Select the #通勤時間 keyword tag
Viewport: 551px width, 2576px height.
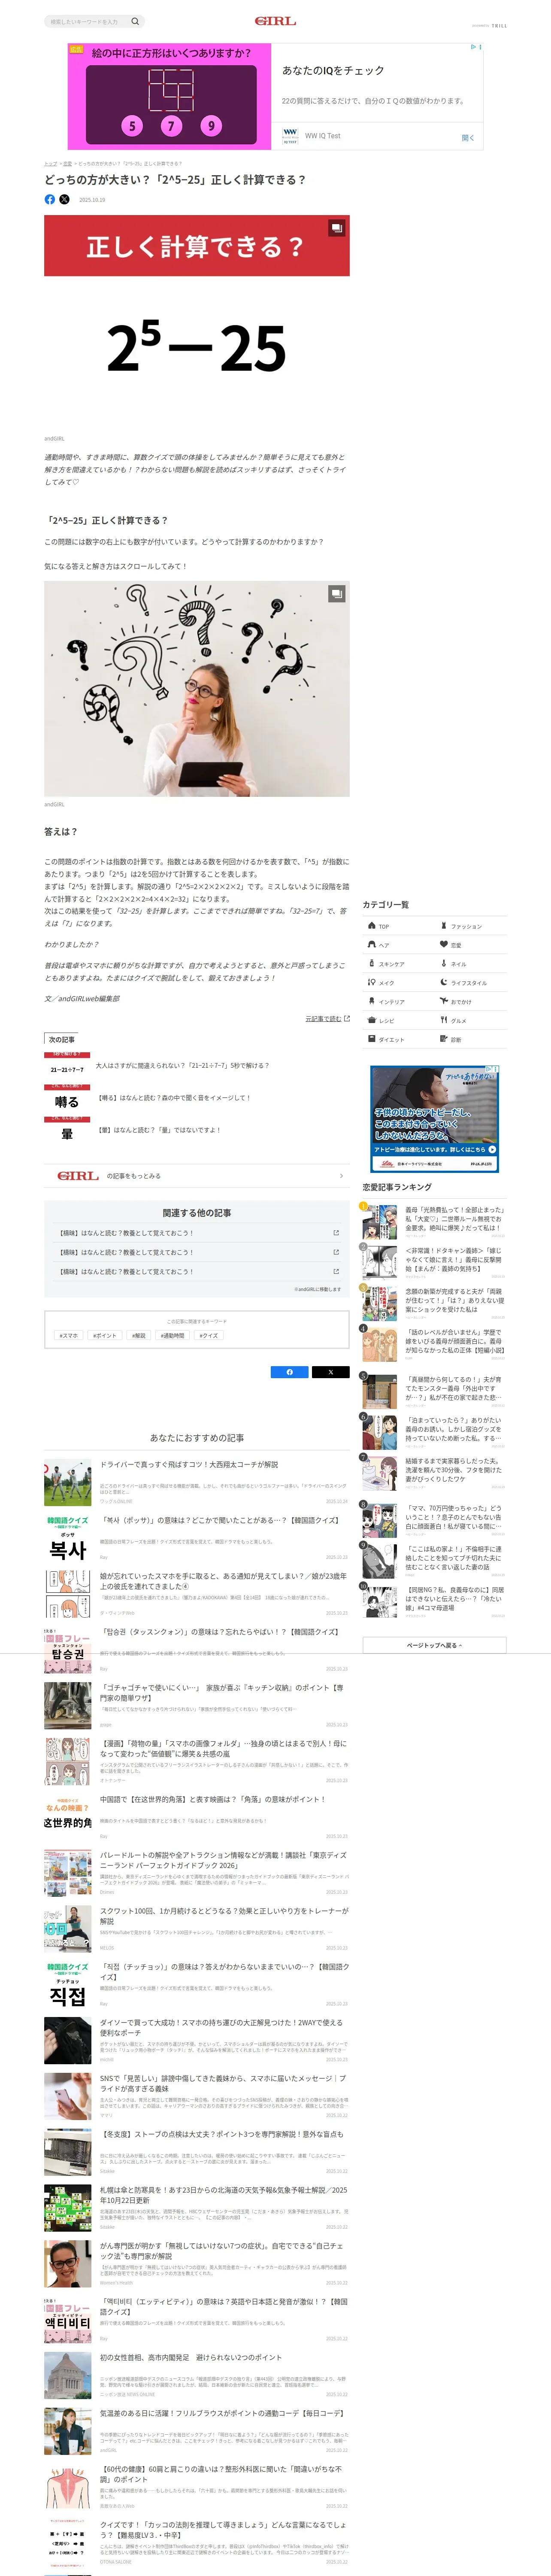tap(173, 1335)
